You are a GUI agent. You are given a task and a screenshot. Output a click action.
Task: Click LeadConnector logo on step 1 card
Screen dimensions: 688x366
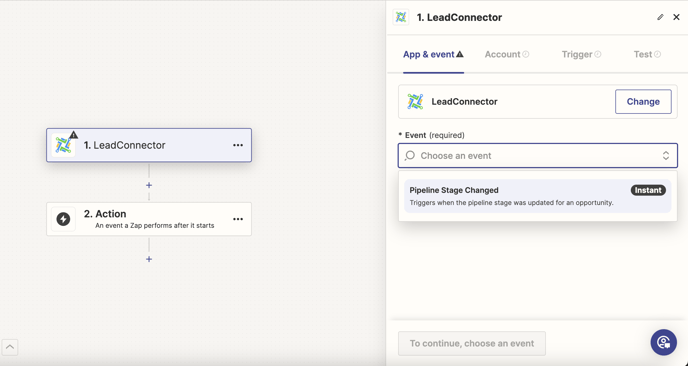pyautogui.click(x=63, y=145)
